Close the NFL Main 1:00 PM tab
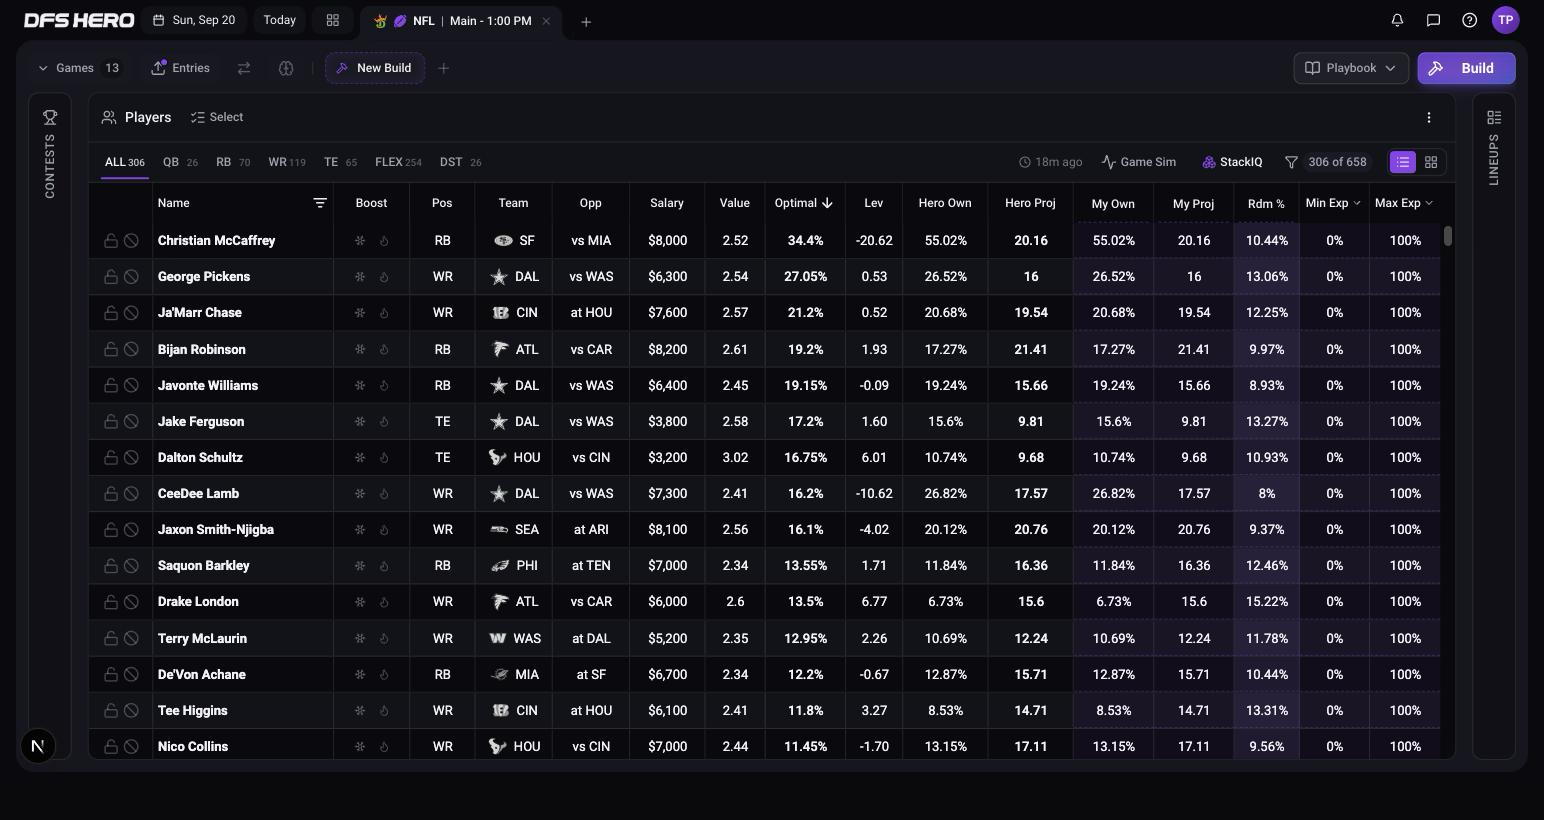 (546, 21)
